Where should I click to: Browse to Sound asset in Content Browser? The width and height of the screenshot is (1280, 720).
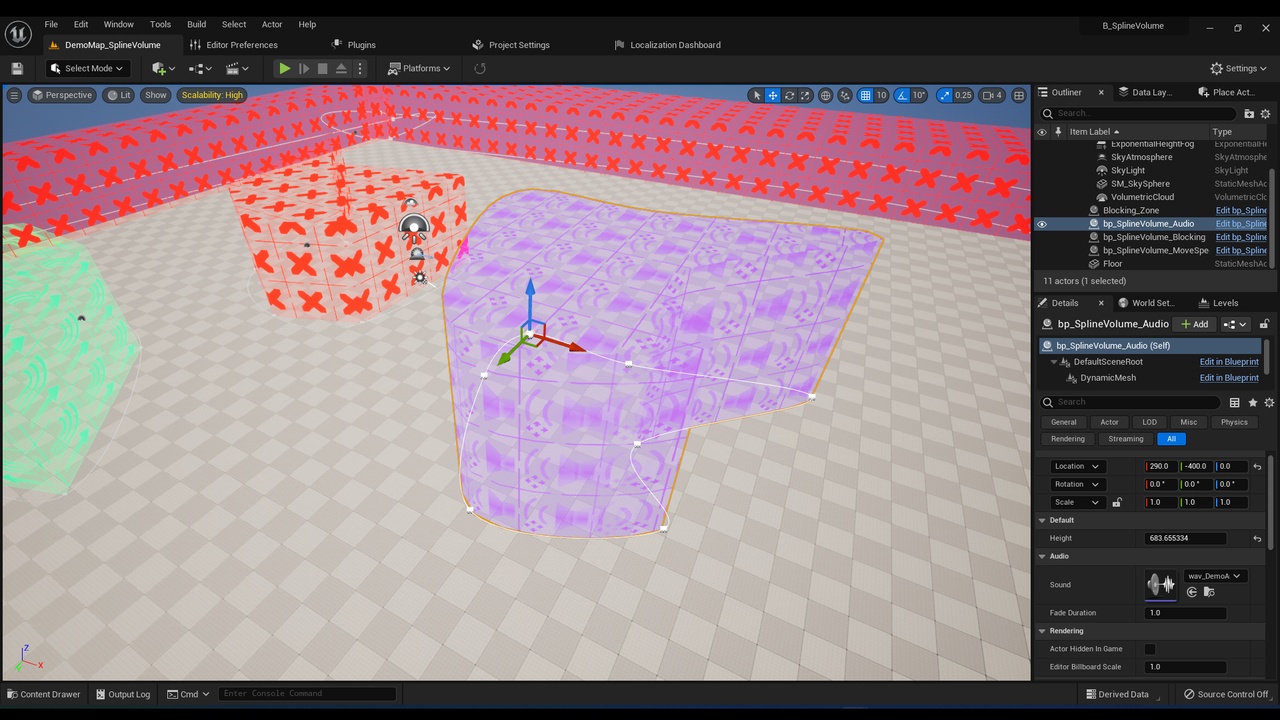[x=1209, y=592]
